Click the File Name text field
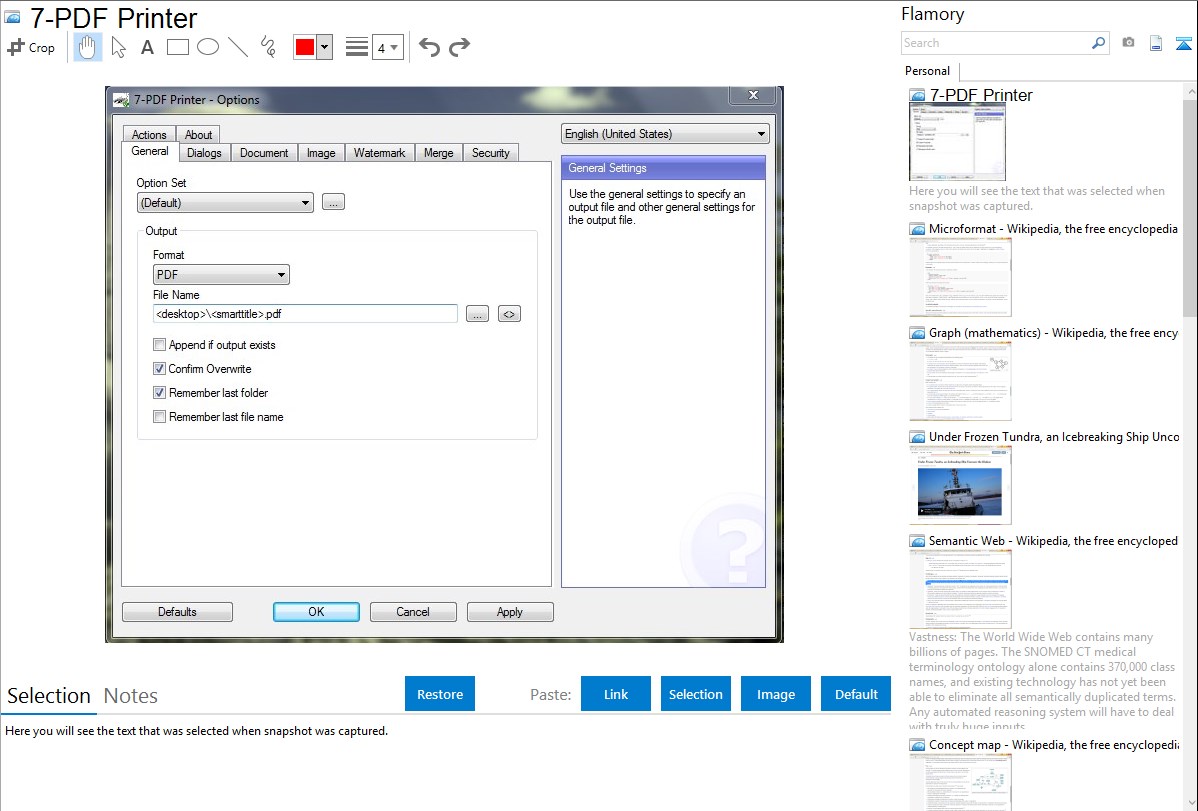This screenshot has height=811, width=1198. coord(305,313)
